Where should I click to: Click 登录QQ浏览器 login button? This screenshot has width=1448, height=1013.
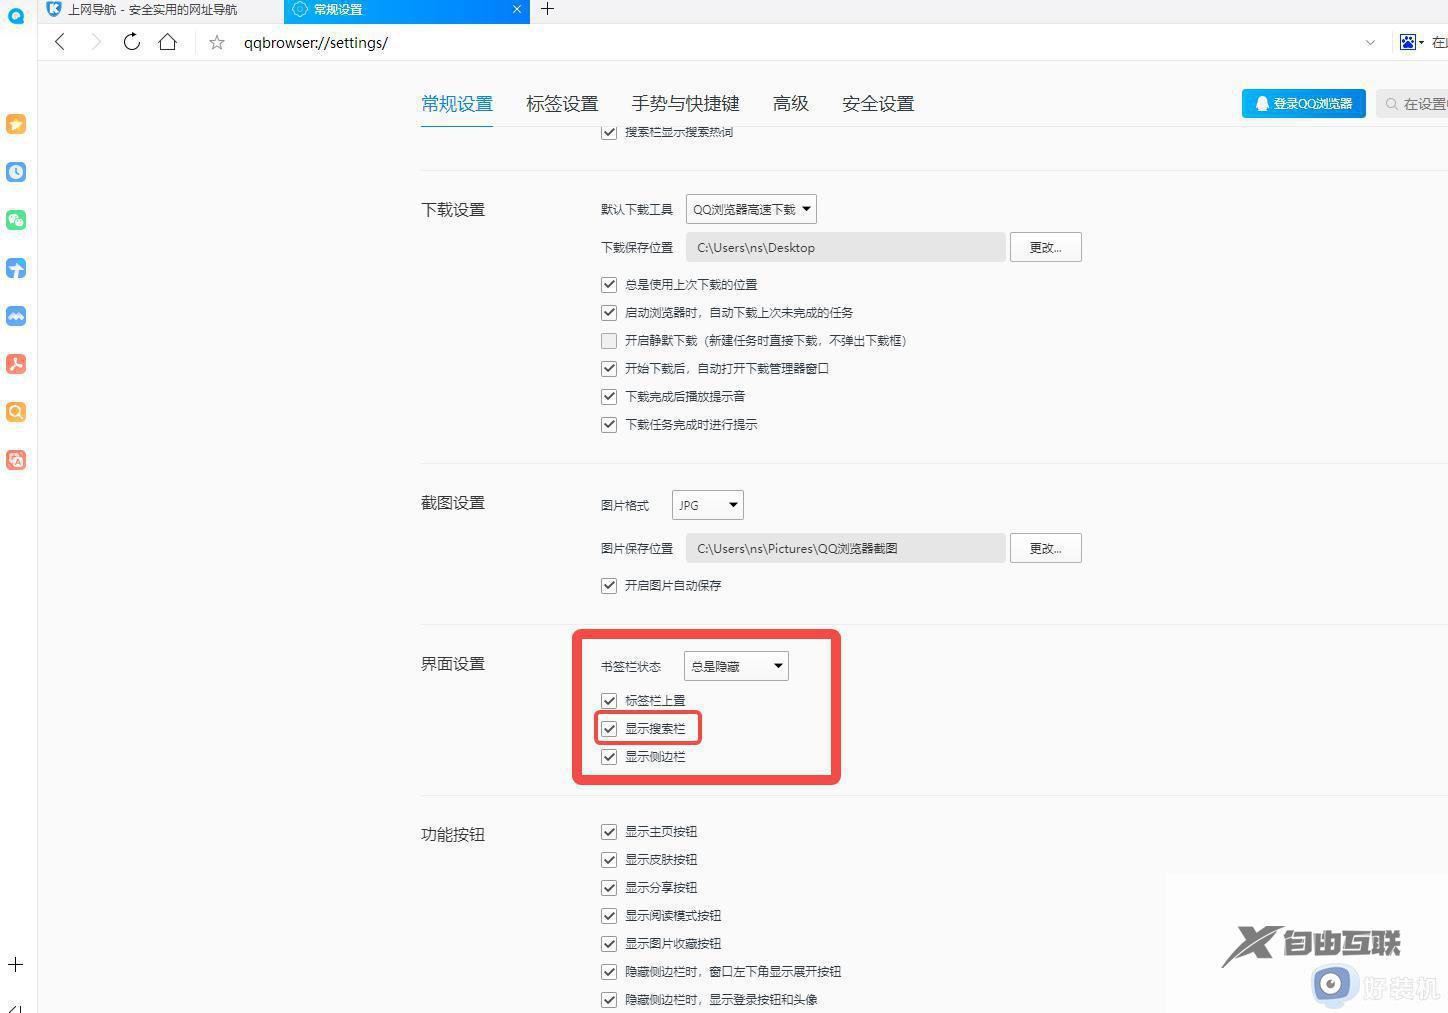point(1303,103)
